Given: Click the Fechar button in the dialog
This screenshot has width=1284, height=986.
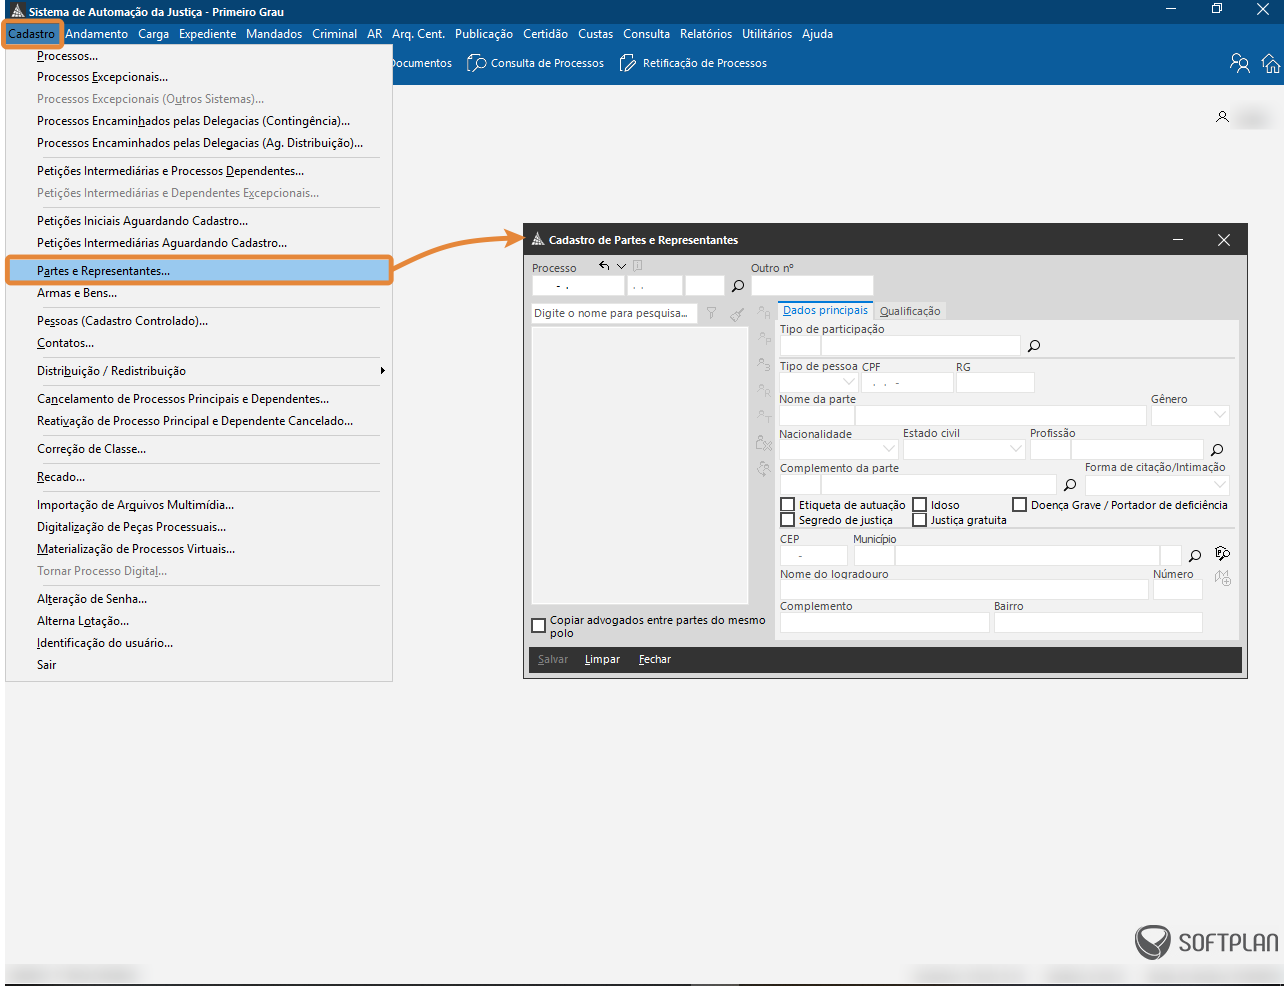Looking at the screenshot, I should point(655,660).
